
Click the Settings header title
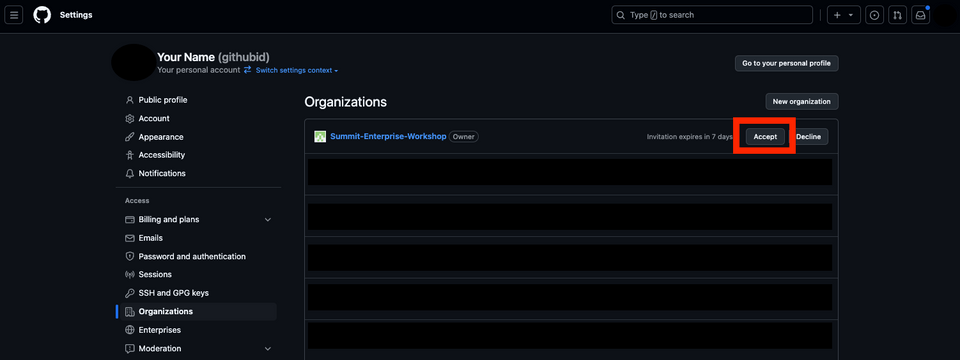(76, 15)
